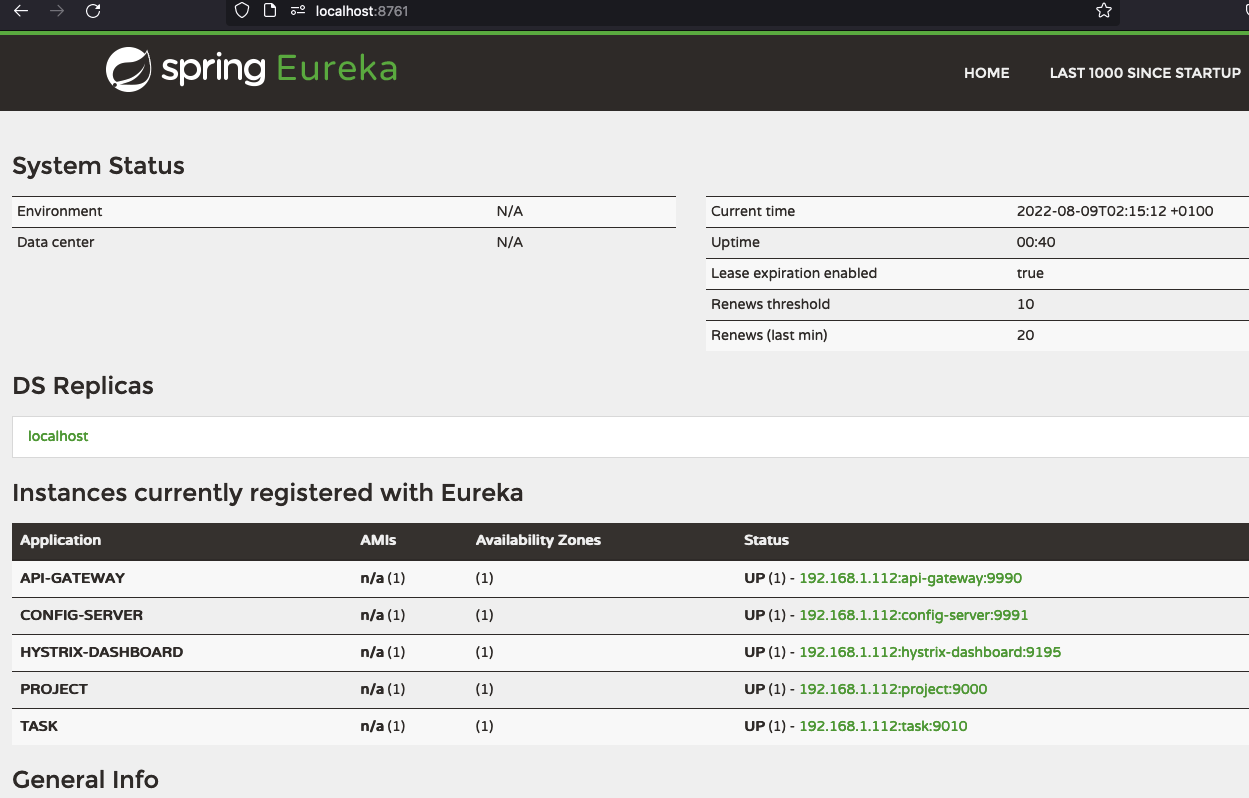Click the Current time value 2022-08-09T02:15:12
Viewport: 1249px width, 798px height.
pyautogui.click(x=1115, y=211)
